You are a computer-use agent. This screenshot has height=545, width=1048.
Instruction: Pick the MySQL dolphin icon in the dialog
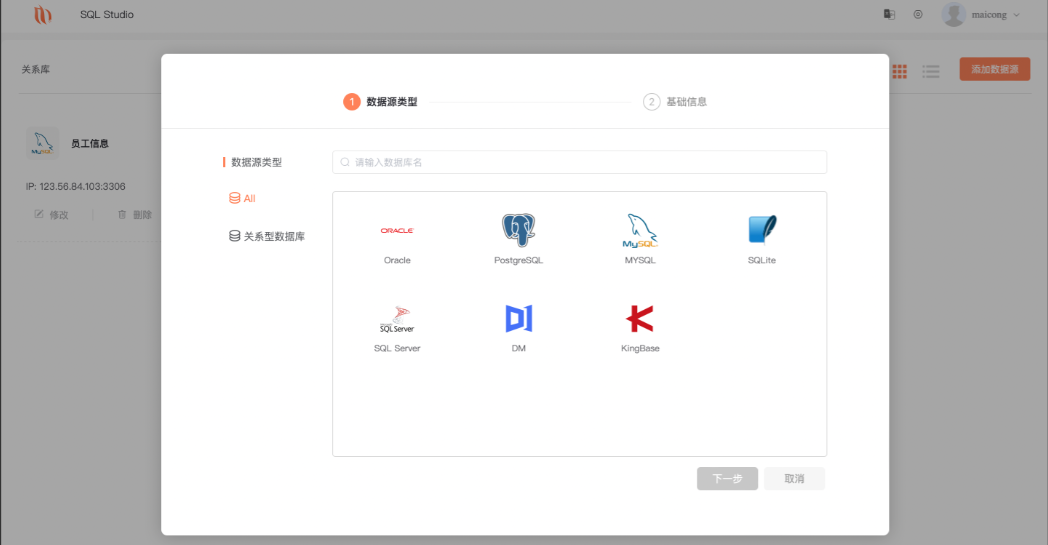[640, 231]
